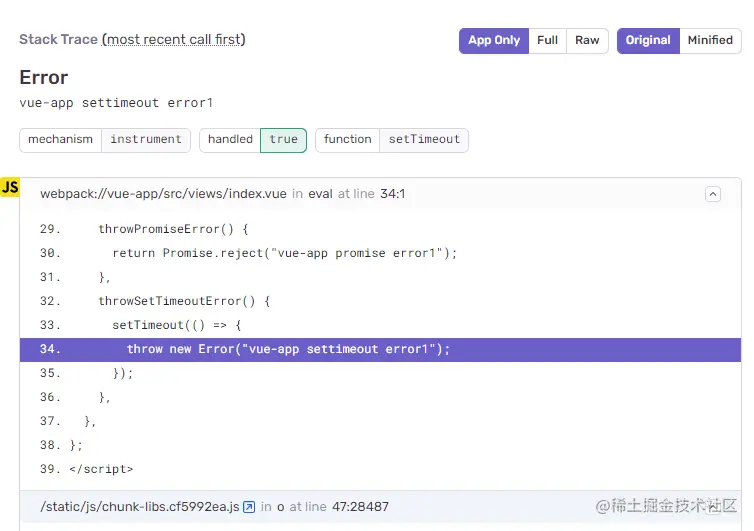
Task: Click the webpack://vue-app/src/views/index.vue path
Action: point(163,194)
